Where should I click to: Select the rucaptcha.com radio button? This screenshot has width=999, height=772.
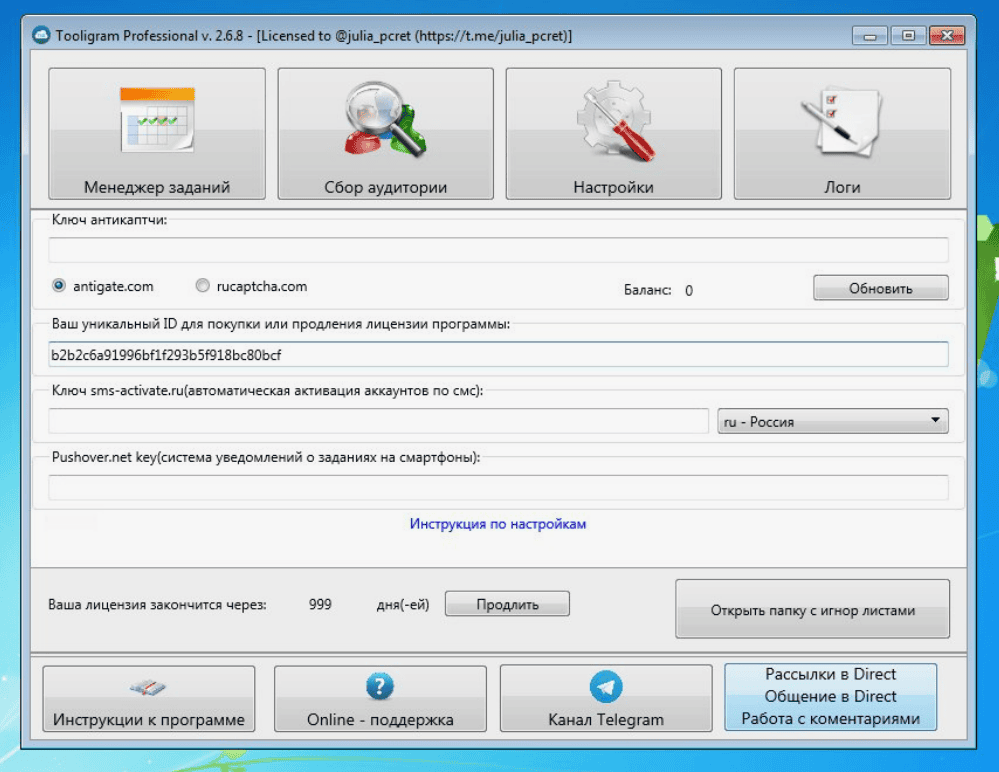coord(203,285)
